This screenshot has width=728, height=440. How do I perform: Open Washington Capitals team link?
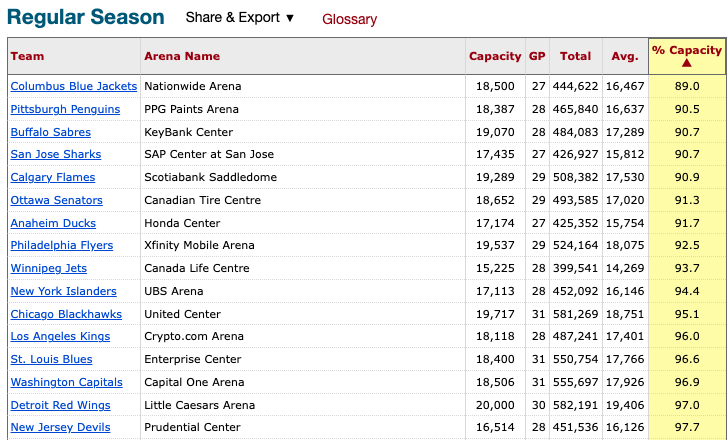(x=67, y=382)
